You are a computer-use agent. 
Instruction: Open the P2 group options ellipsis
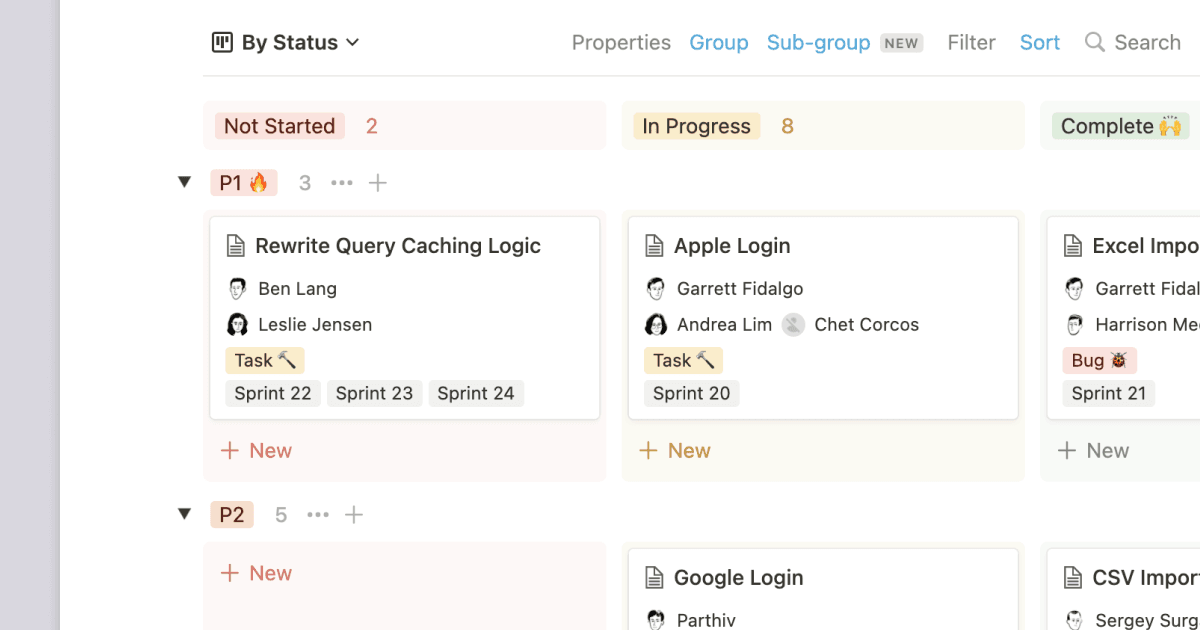point(317,514)
